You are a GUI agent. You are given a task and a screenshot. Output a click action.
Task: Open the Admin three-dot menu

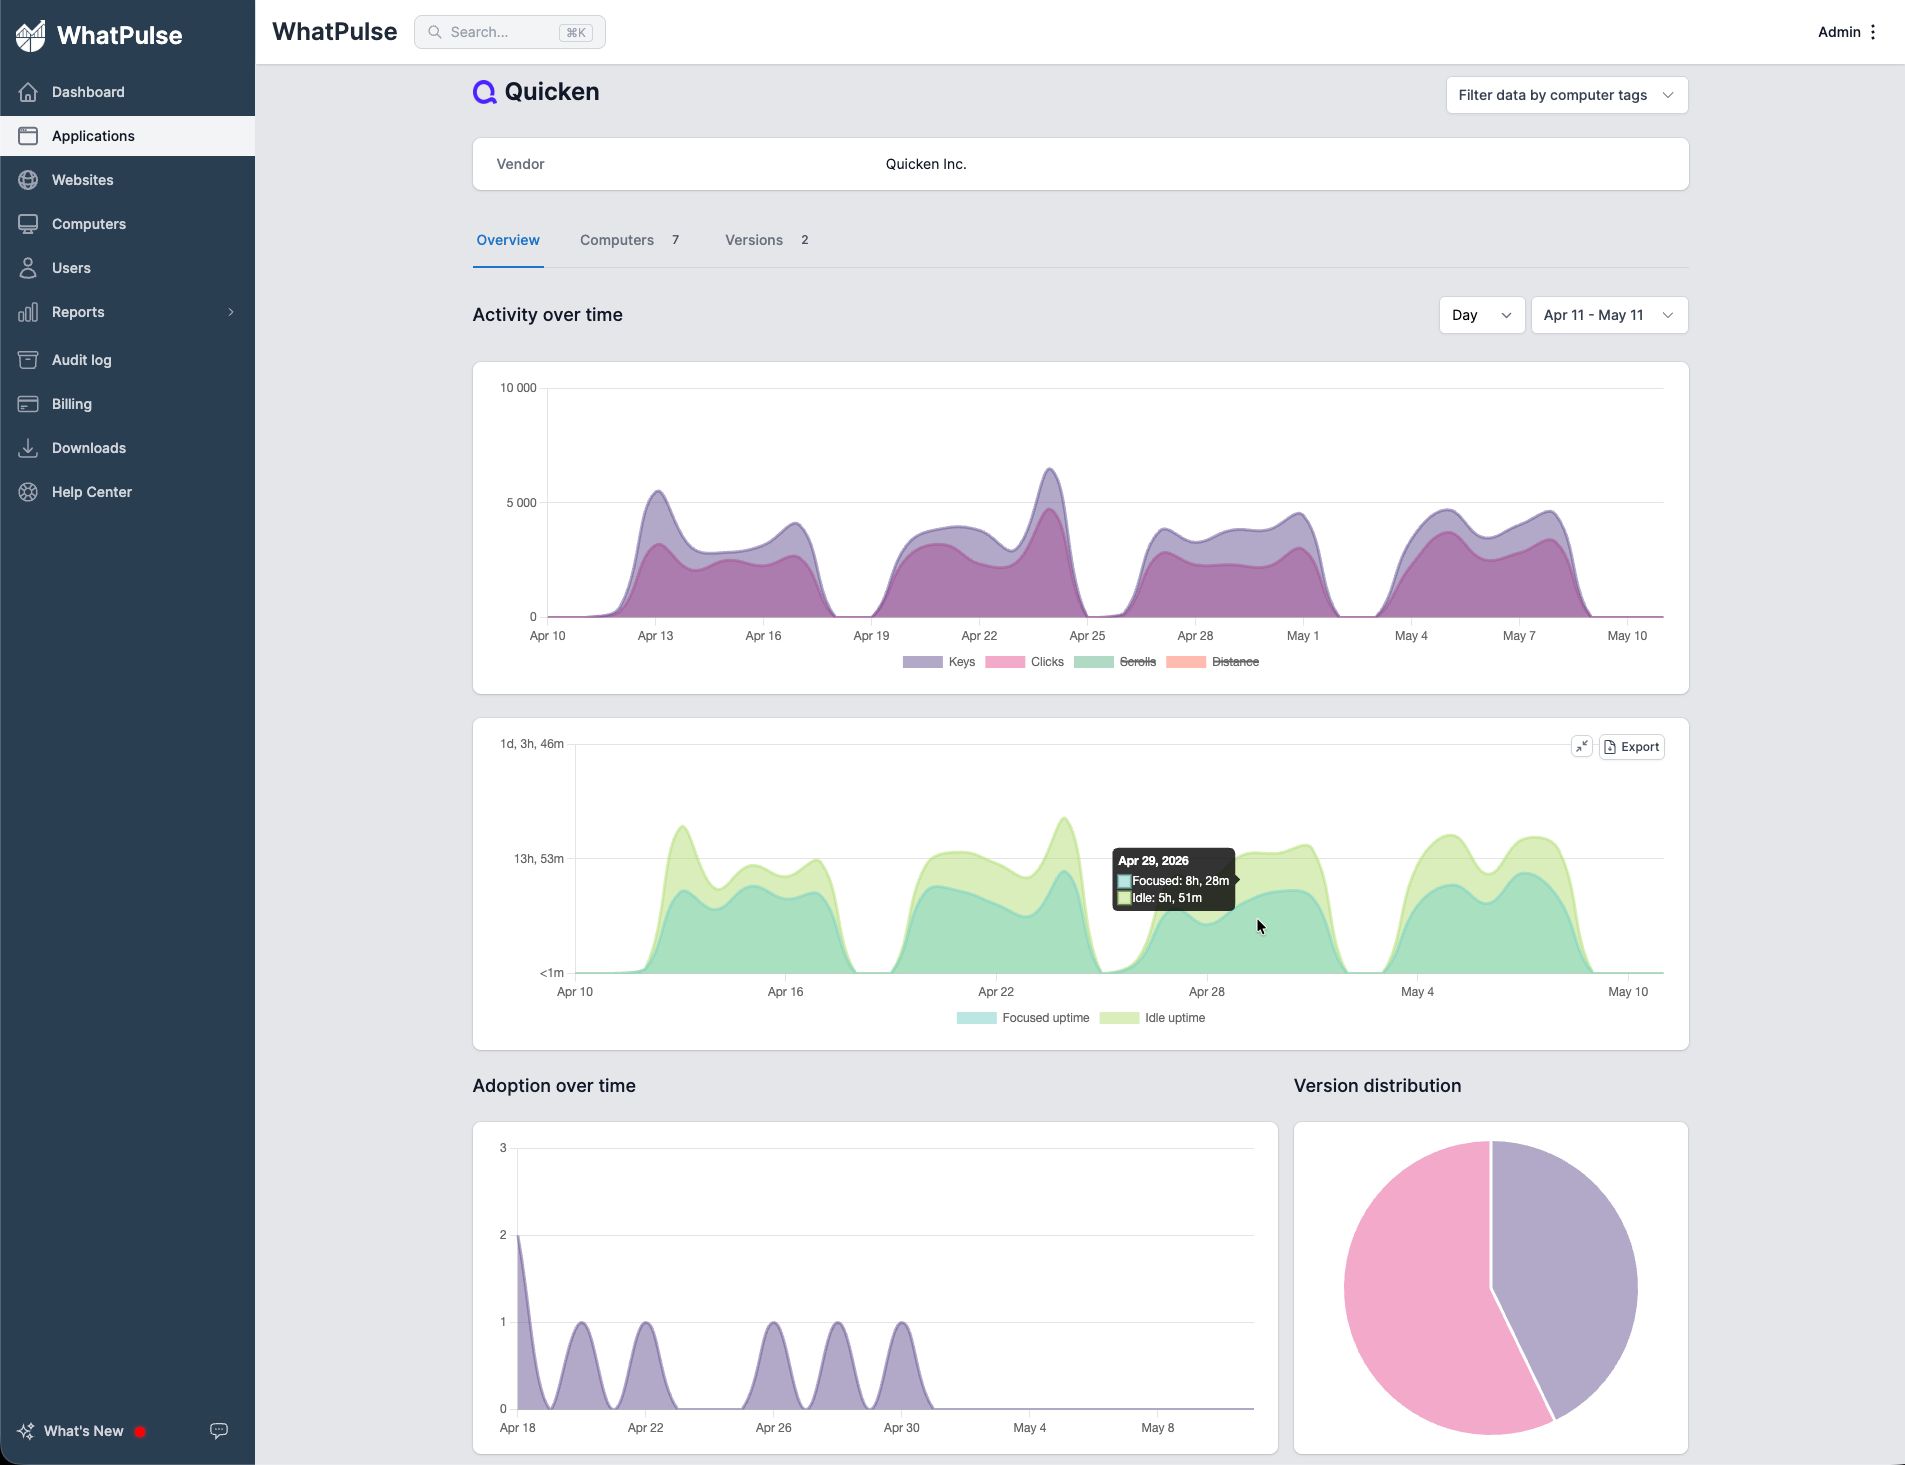click(x=1873, y=32)
